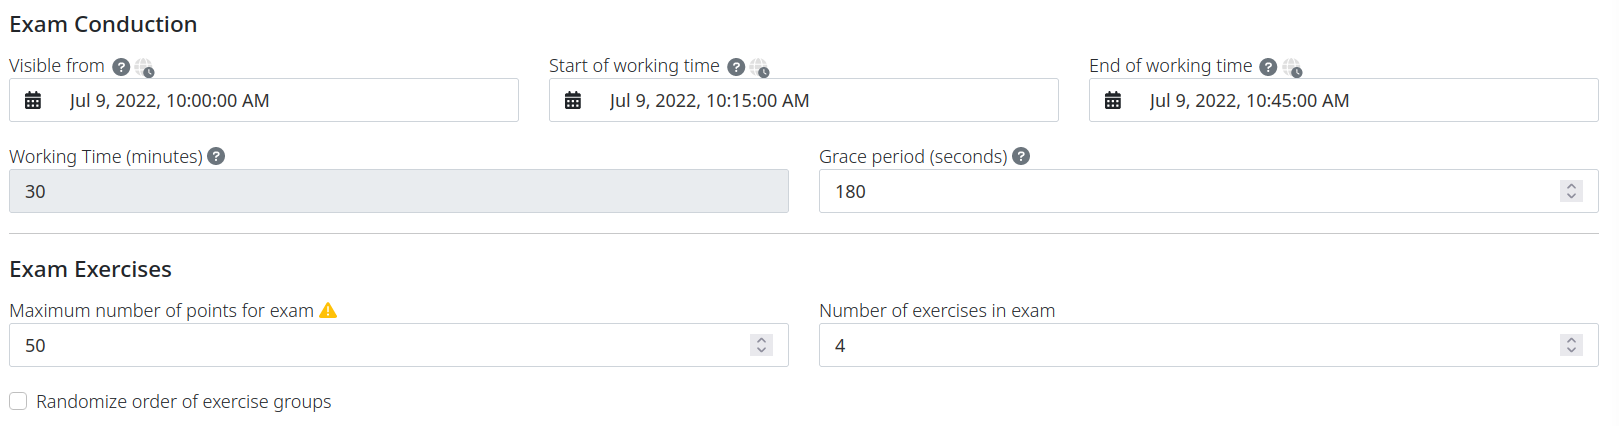This screenshot has width=1619, height=426.
Task: Open calendar icon in Start of working time field
Action: pos(573,100)
